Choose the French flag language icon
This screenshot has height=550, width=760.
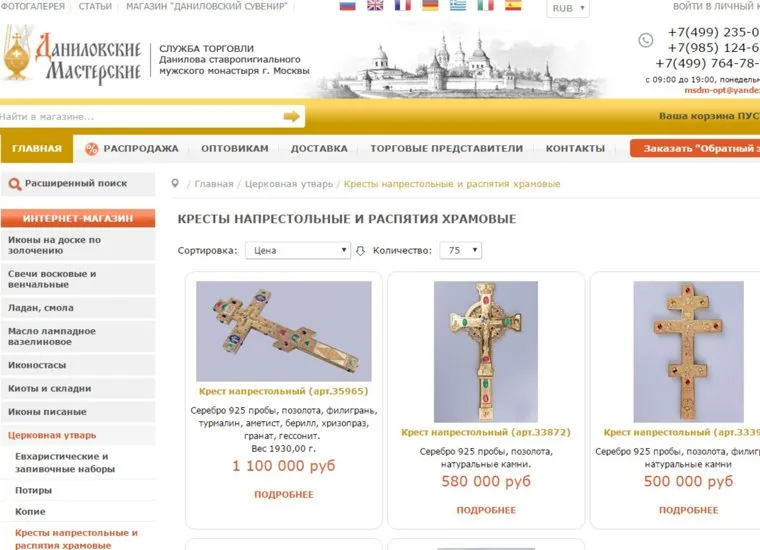[x=403, y=5]
